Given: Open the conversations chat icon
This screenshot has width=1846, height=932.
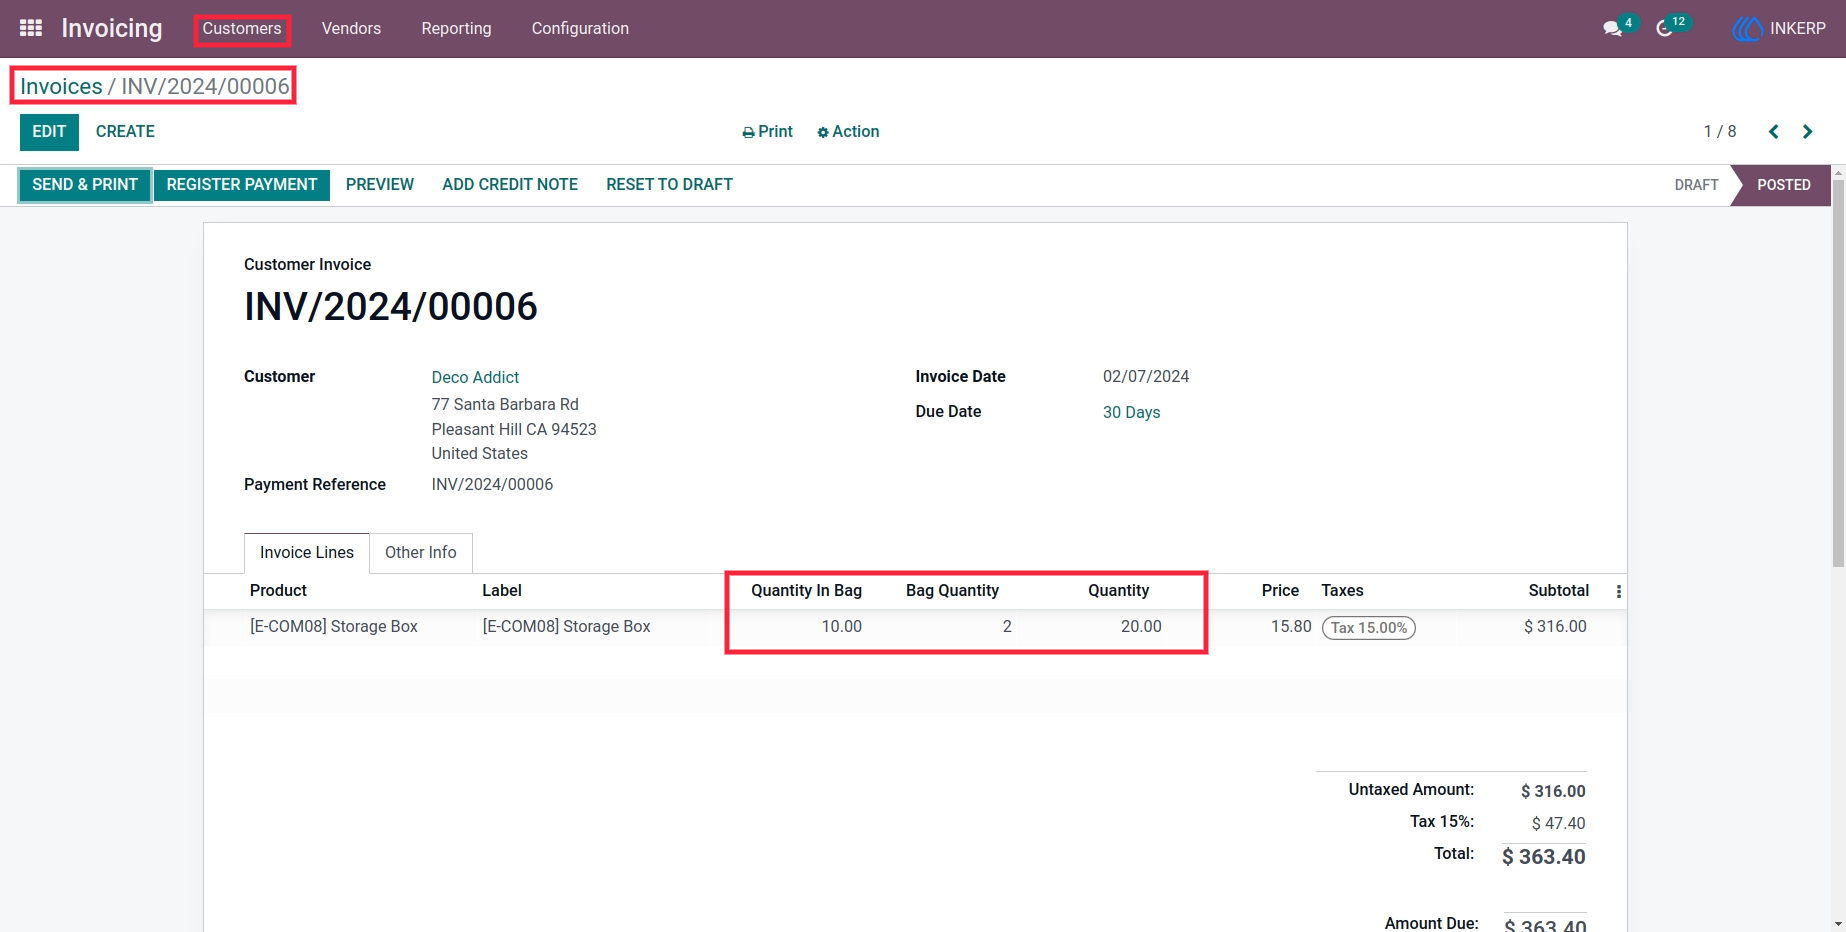Looking at the screenshot, I should click(1613, 29).
